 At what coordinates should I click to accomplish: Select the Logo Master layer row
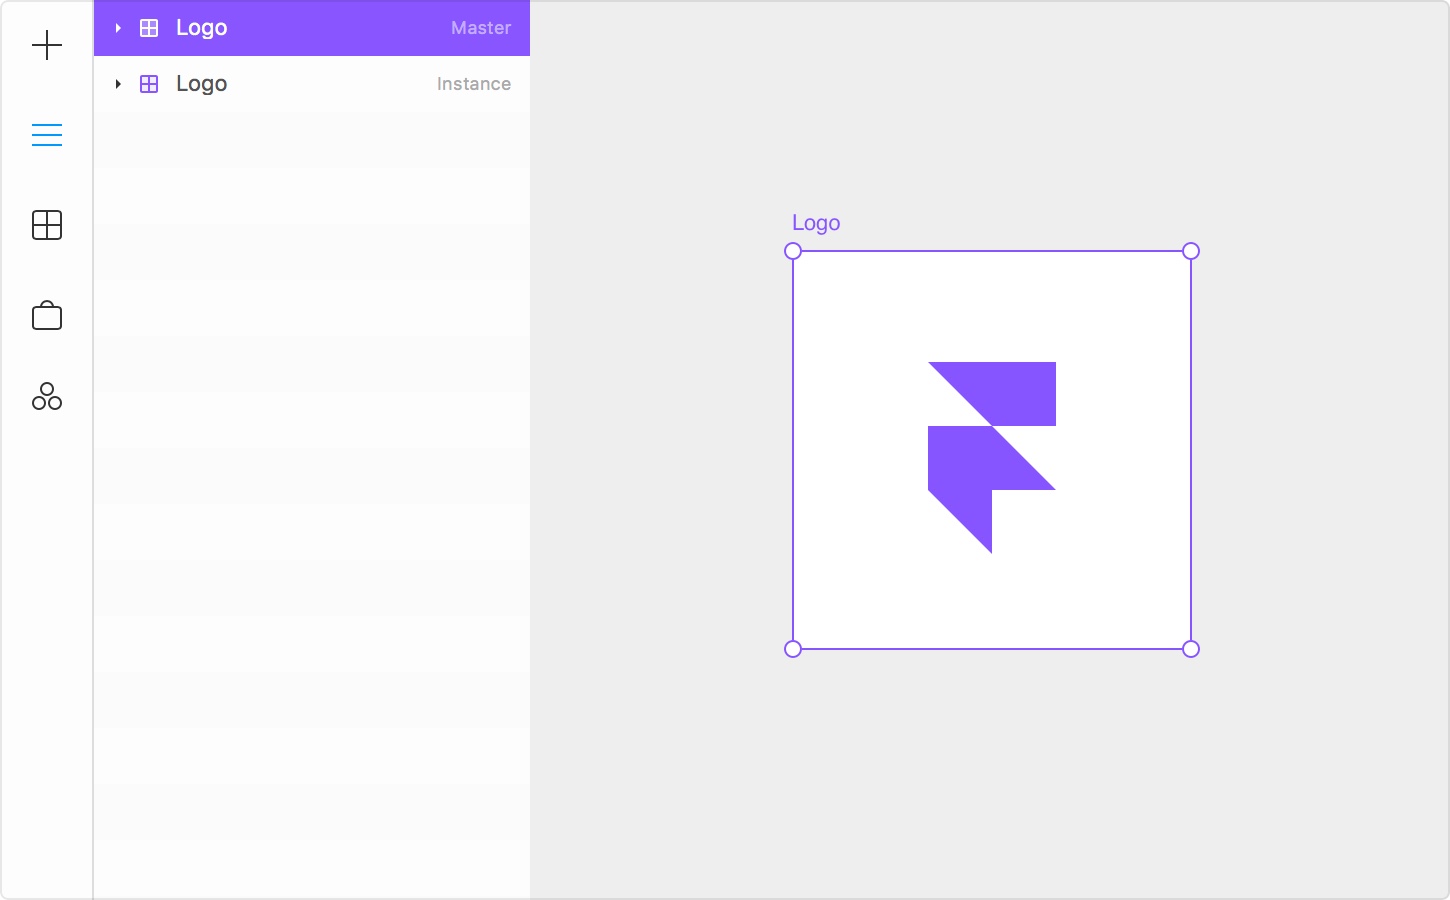312,28
